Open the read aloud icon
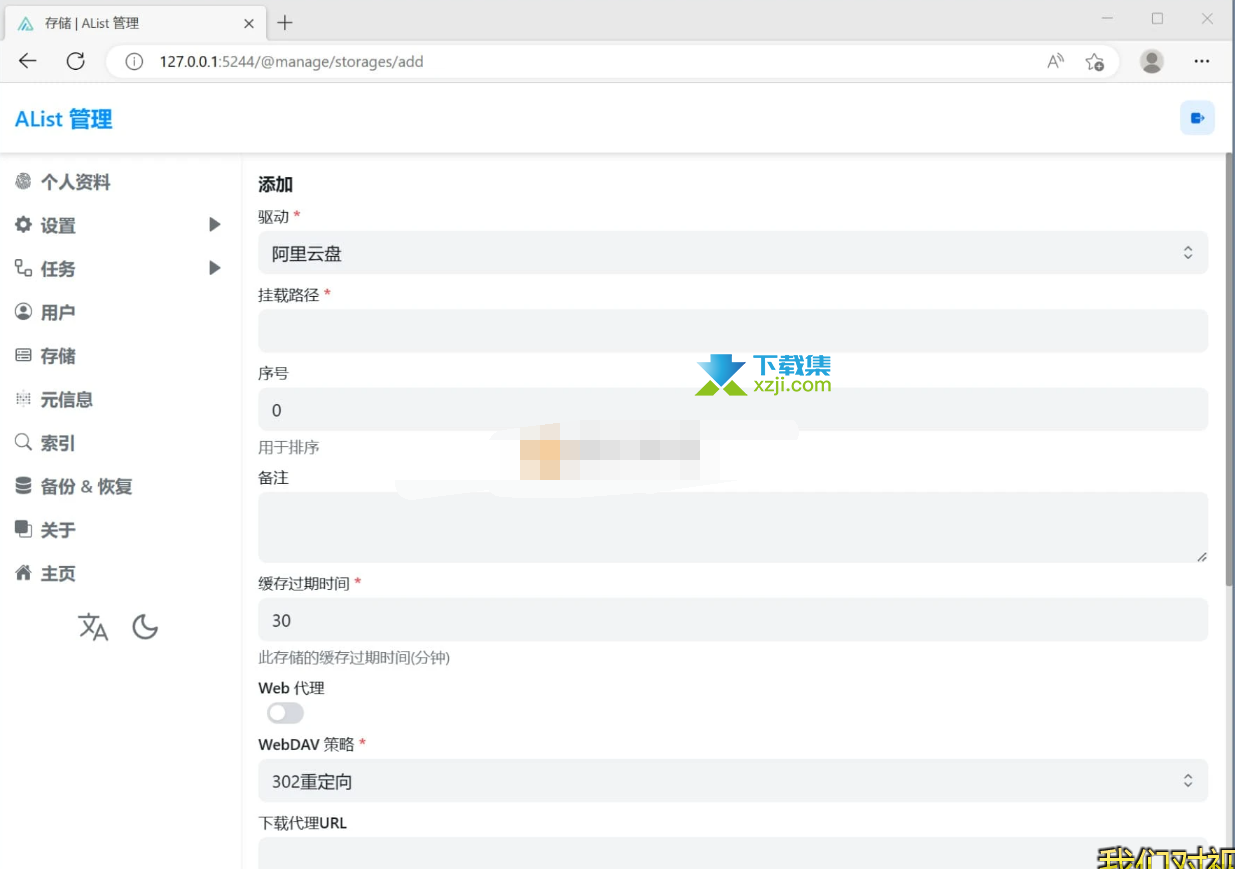1235x869 pixels. (x=1055, y=62)
